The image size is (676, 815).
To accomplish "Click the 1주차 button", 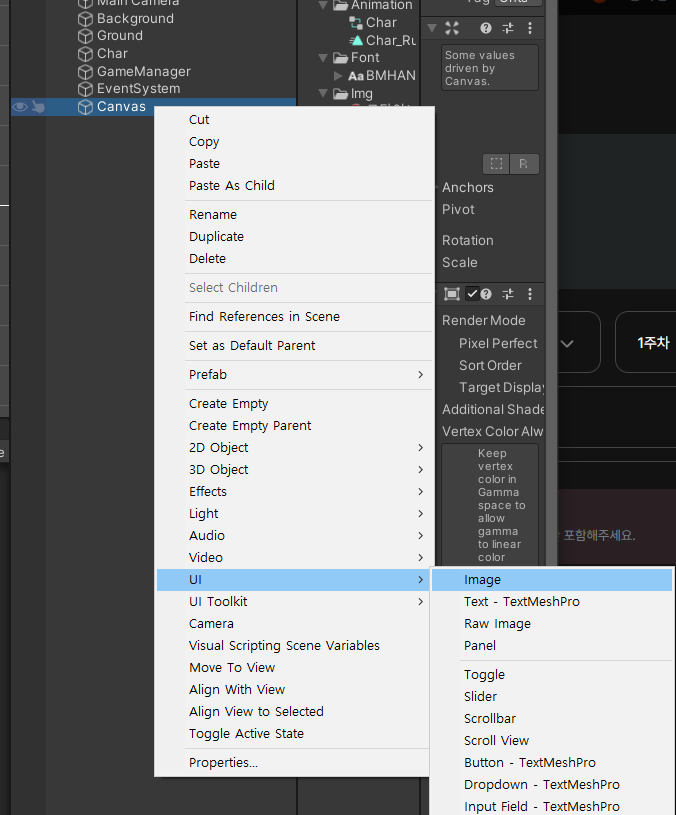I will (x=647, y=343).
